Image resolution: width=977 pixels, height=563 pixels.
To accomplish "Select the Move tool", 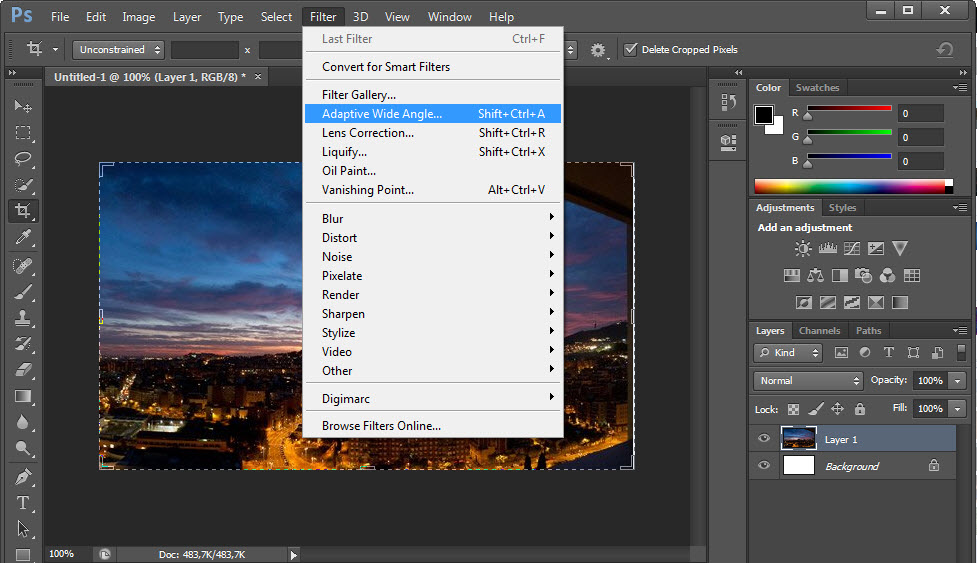I will click(23, 106).
